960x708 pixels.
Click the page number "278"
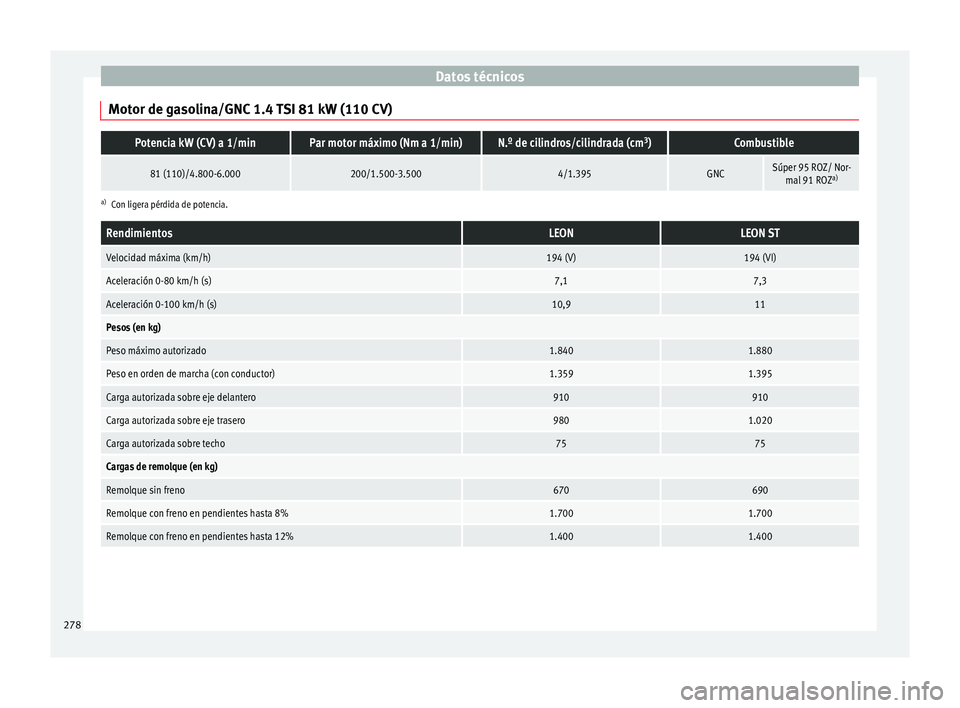click(x=72, y=625)
